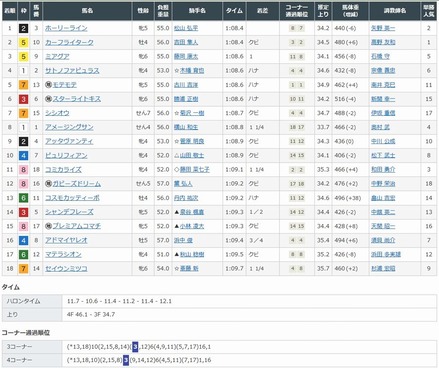439x368 pixels.
Task: Open jockey link in ホーリーライン row
Action: tap(186, 28)
